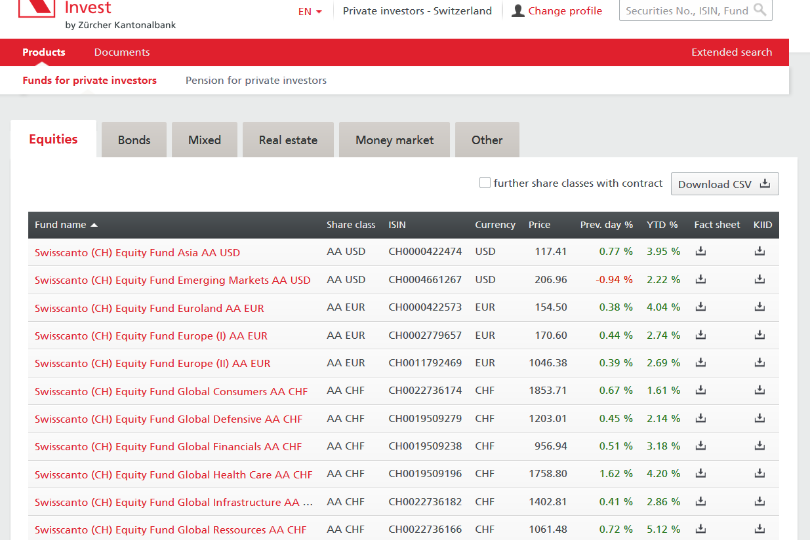This screenshot has height=540, width=810.
Task: Open Equity Fund Emerging Markets AA USD
Action: point(173,280)
